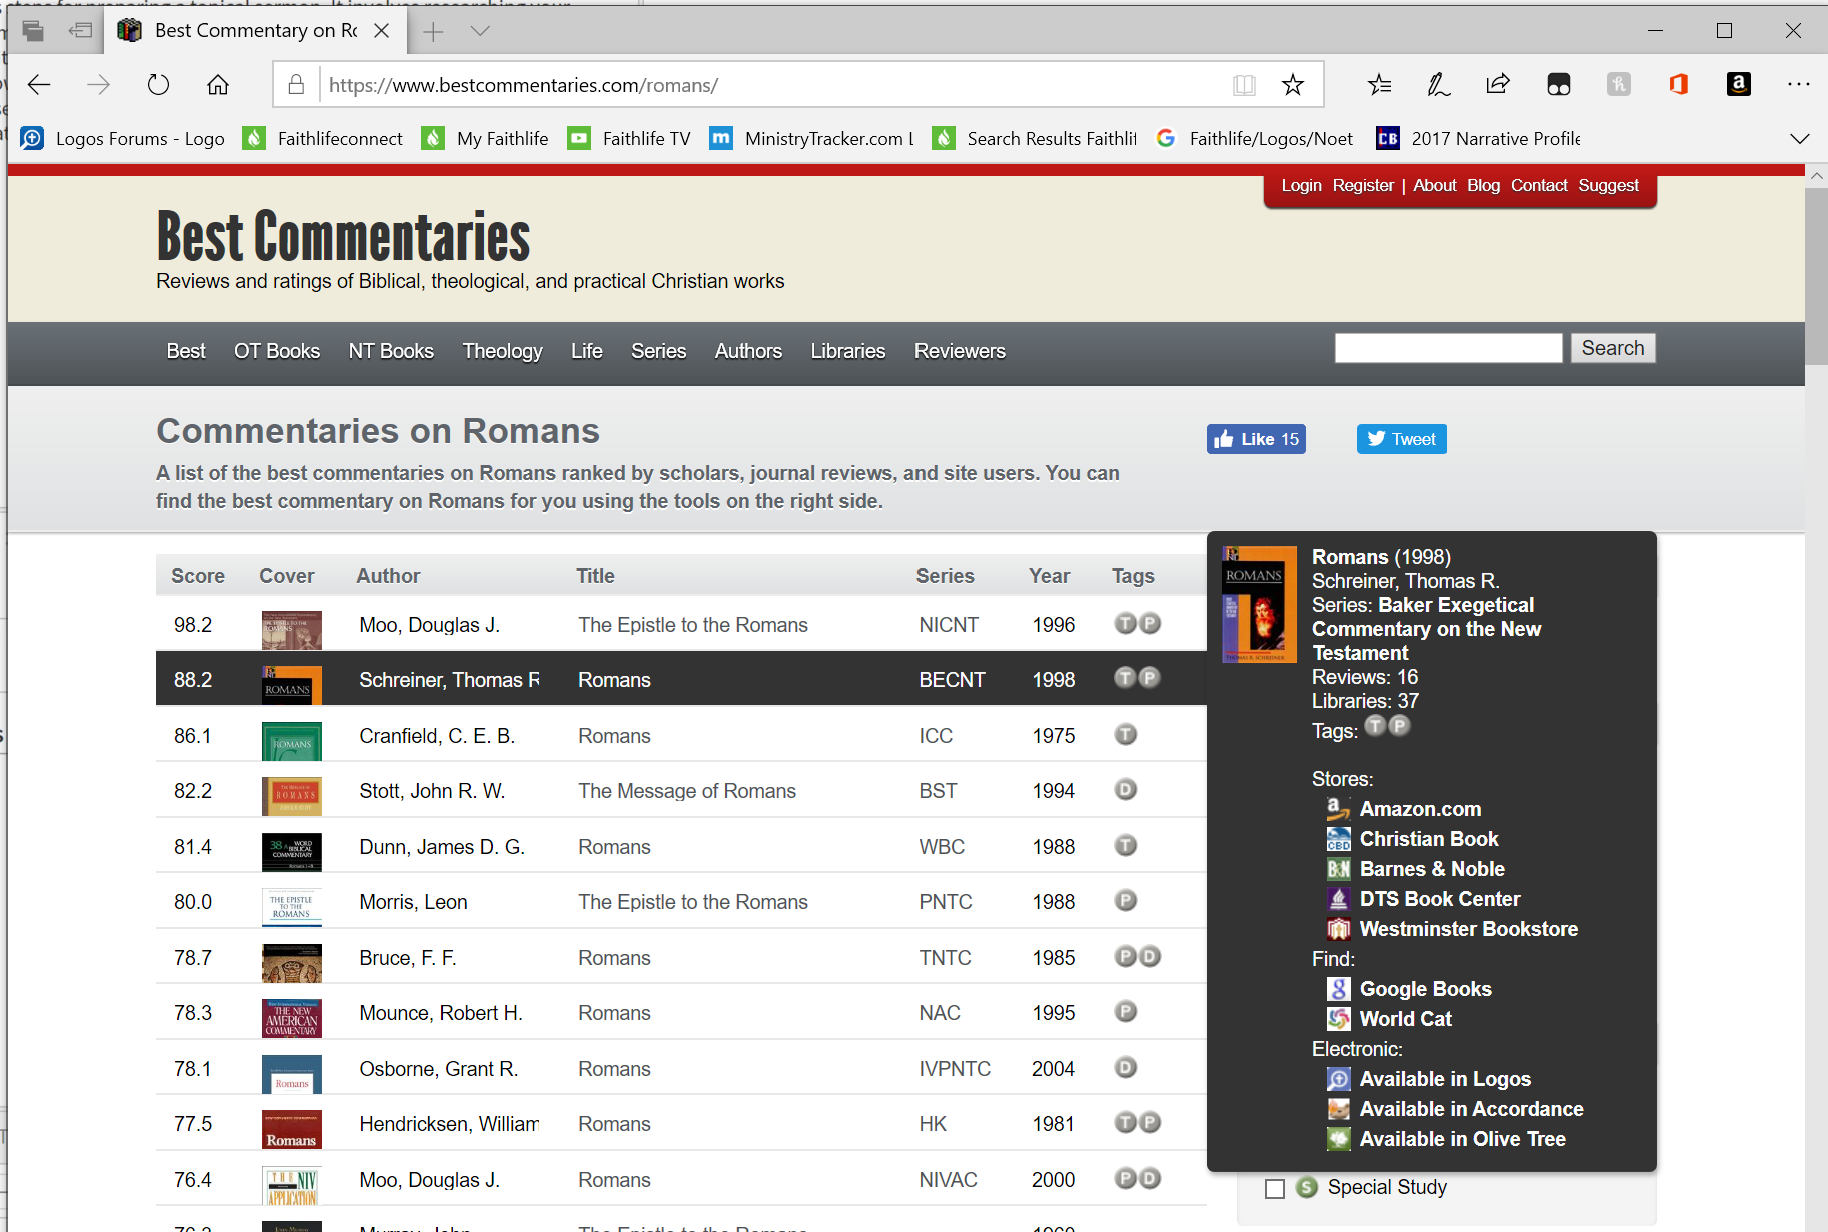Click the share page icon
The width and height of the screenshot is (1828, 1232).
(1498, 85)
